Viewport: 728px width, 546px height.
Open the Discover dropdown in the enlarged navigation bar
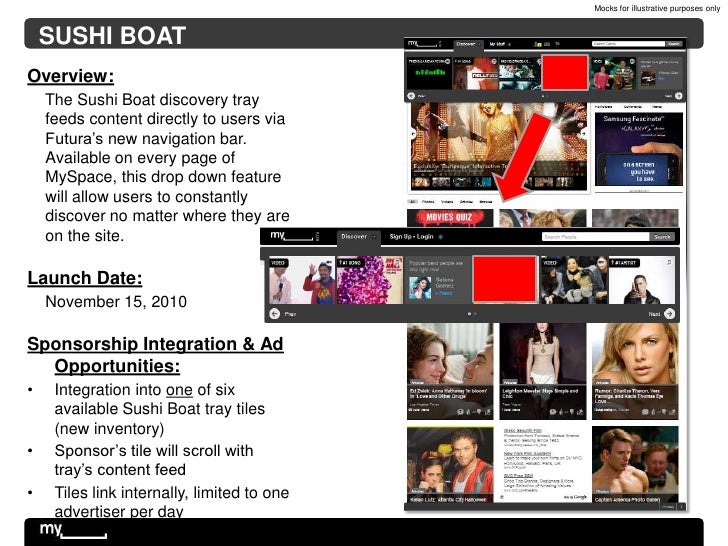coord(358,237)
